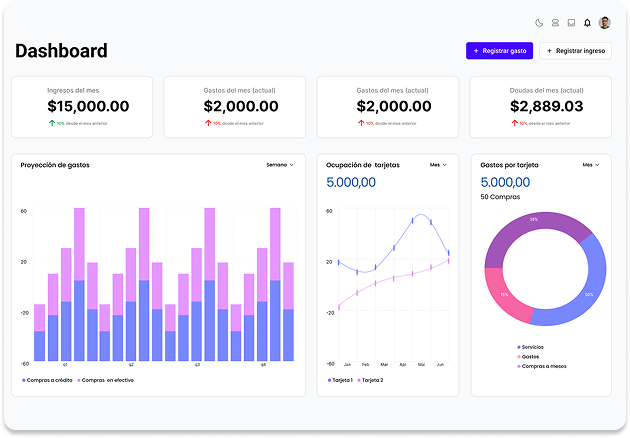Open the inbox tray icon
Screen dimensions: 630x438
[x=571, y=22]
